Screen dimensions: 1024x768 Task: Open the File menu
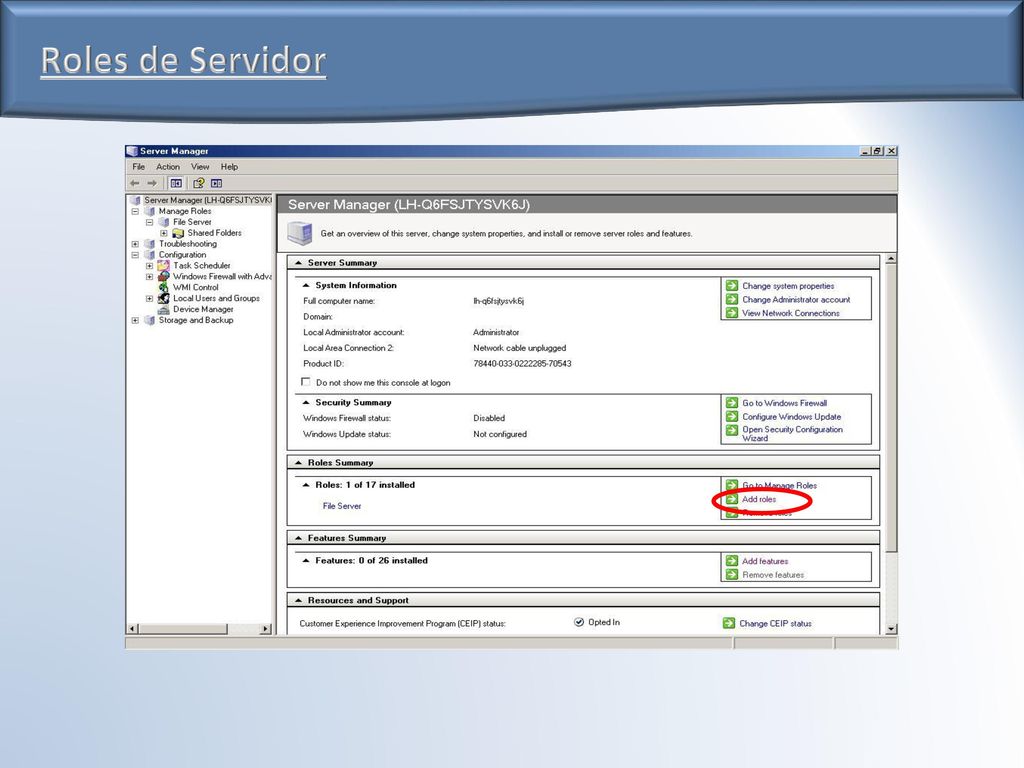click(x=138, y=167)
